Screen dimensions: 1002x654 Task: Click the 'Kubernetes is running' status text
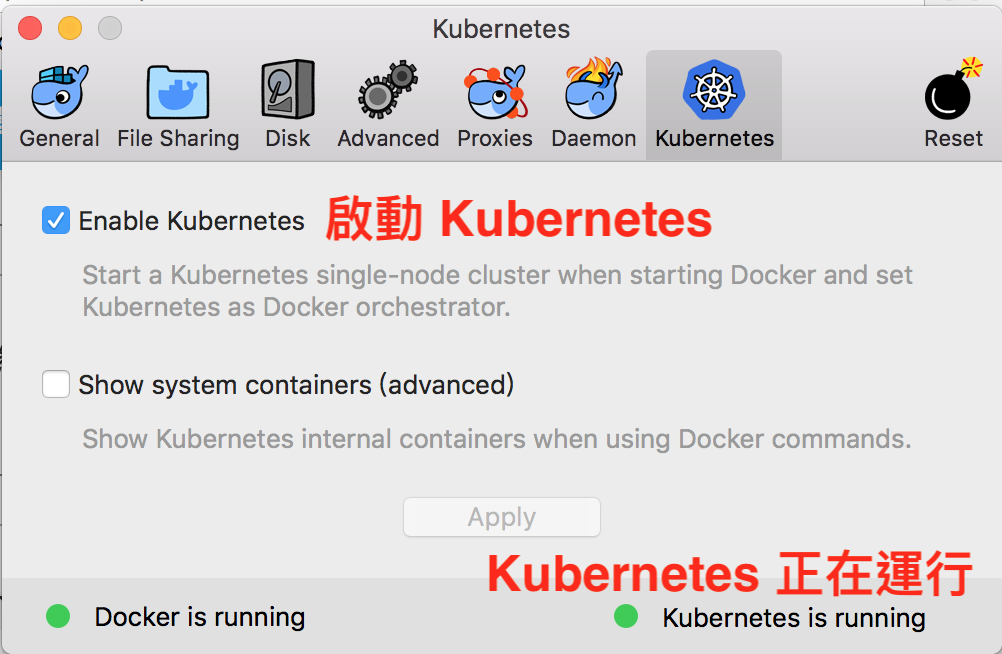click(794, 618)
